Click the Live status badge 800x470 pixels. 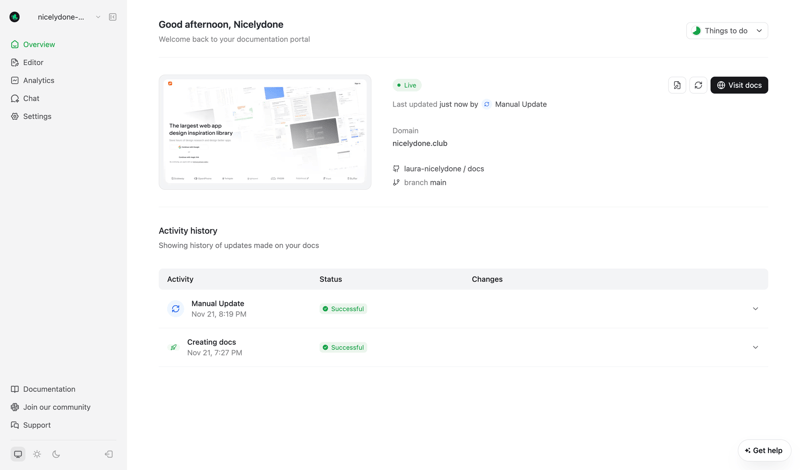pos(407,85)
